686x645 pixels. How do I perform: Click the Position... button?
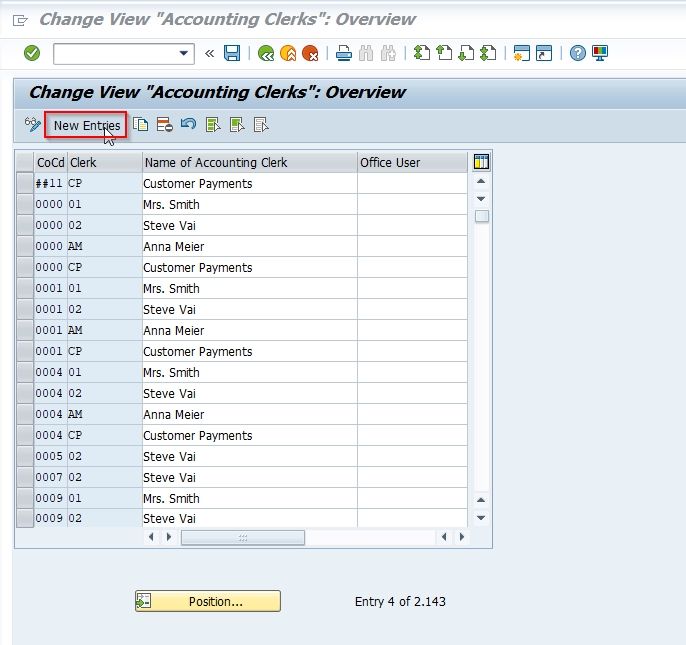pos(208,601)
